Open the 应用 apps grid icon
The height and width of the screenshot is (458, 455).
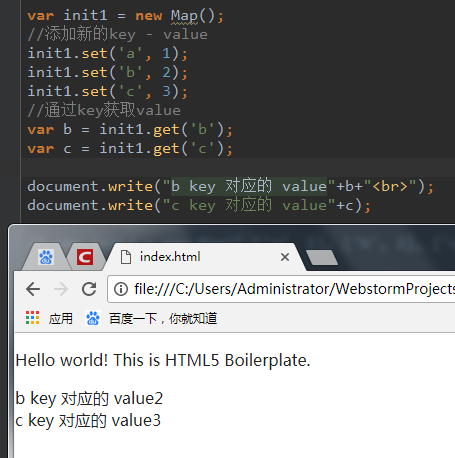(33, 318)
